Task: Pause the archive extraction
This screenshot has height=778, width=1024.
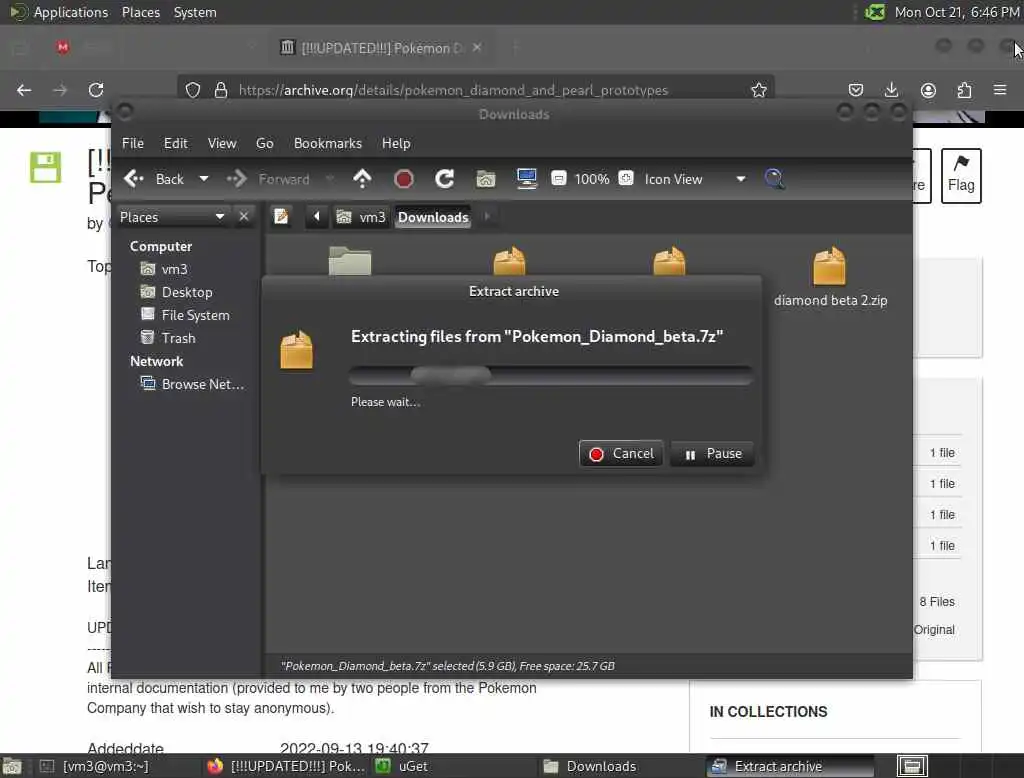Action: [712, 453]
